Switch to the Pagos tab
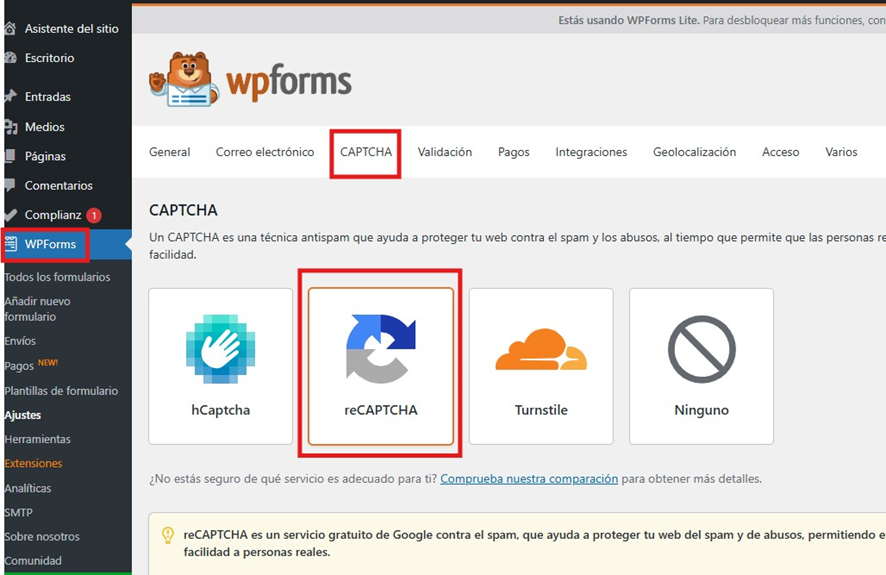The height and width of the screenshot is (575, 886). [513, 152]
